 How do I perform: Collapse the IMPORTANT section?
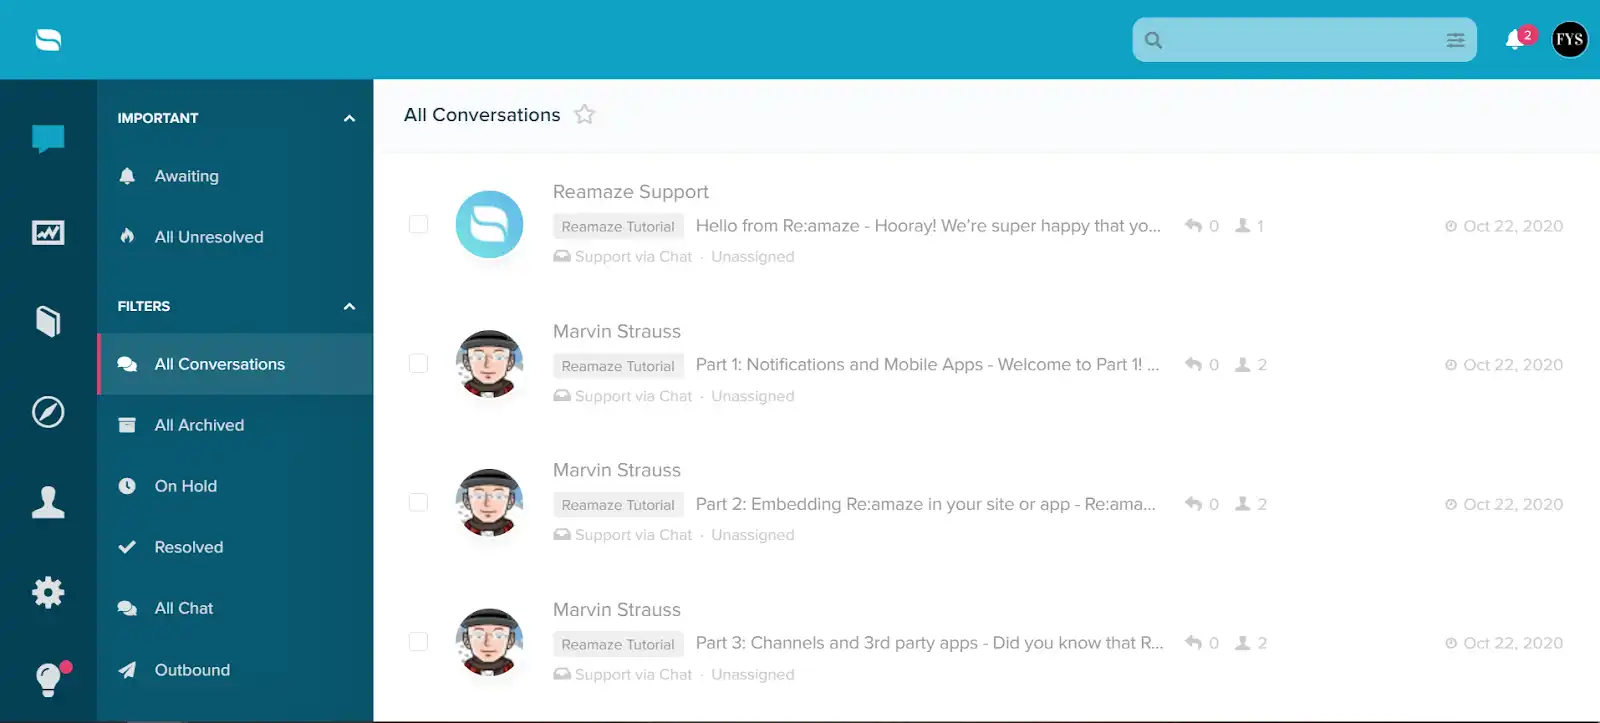click(x=349, y=118)
